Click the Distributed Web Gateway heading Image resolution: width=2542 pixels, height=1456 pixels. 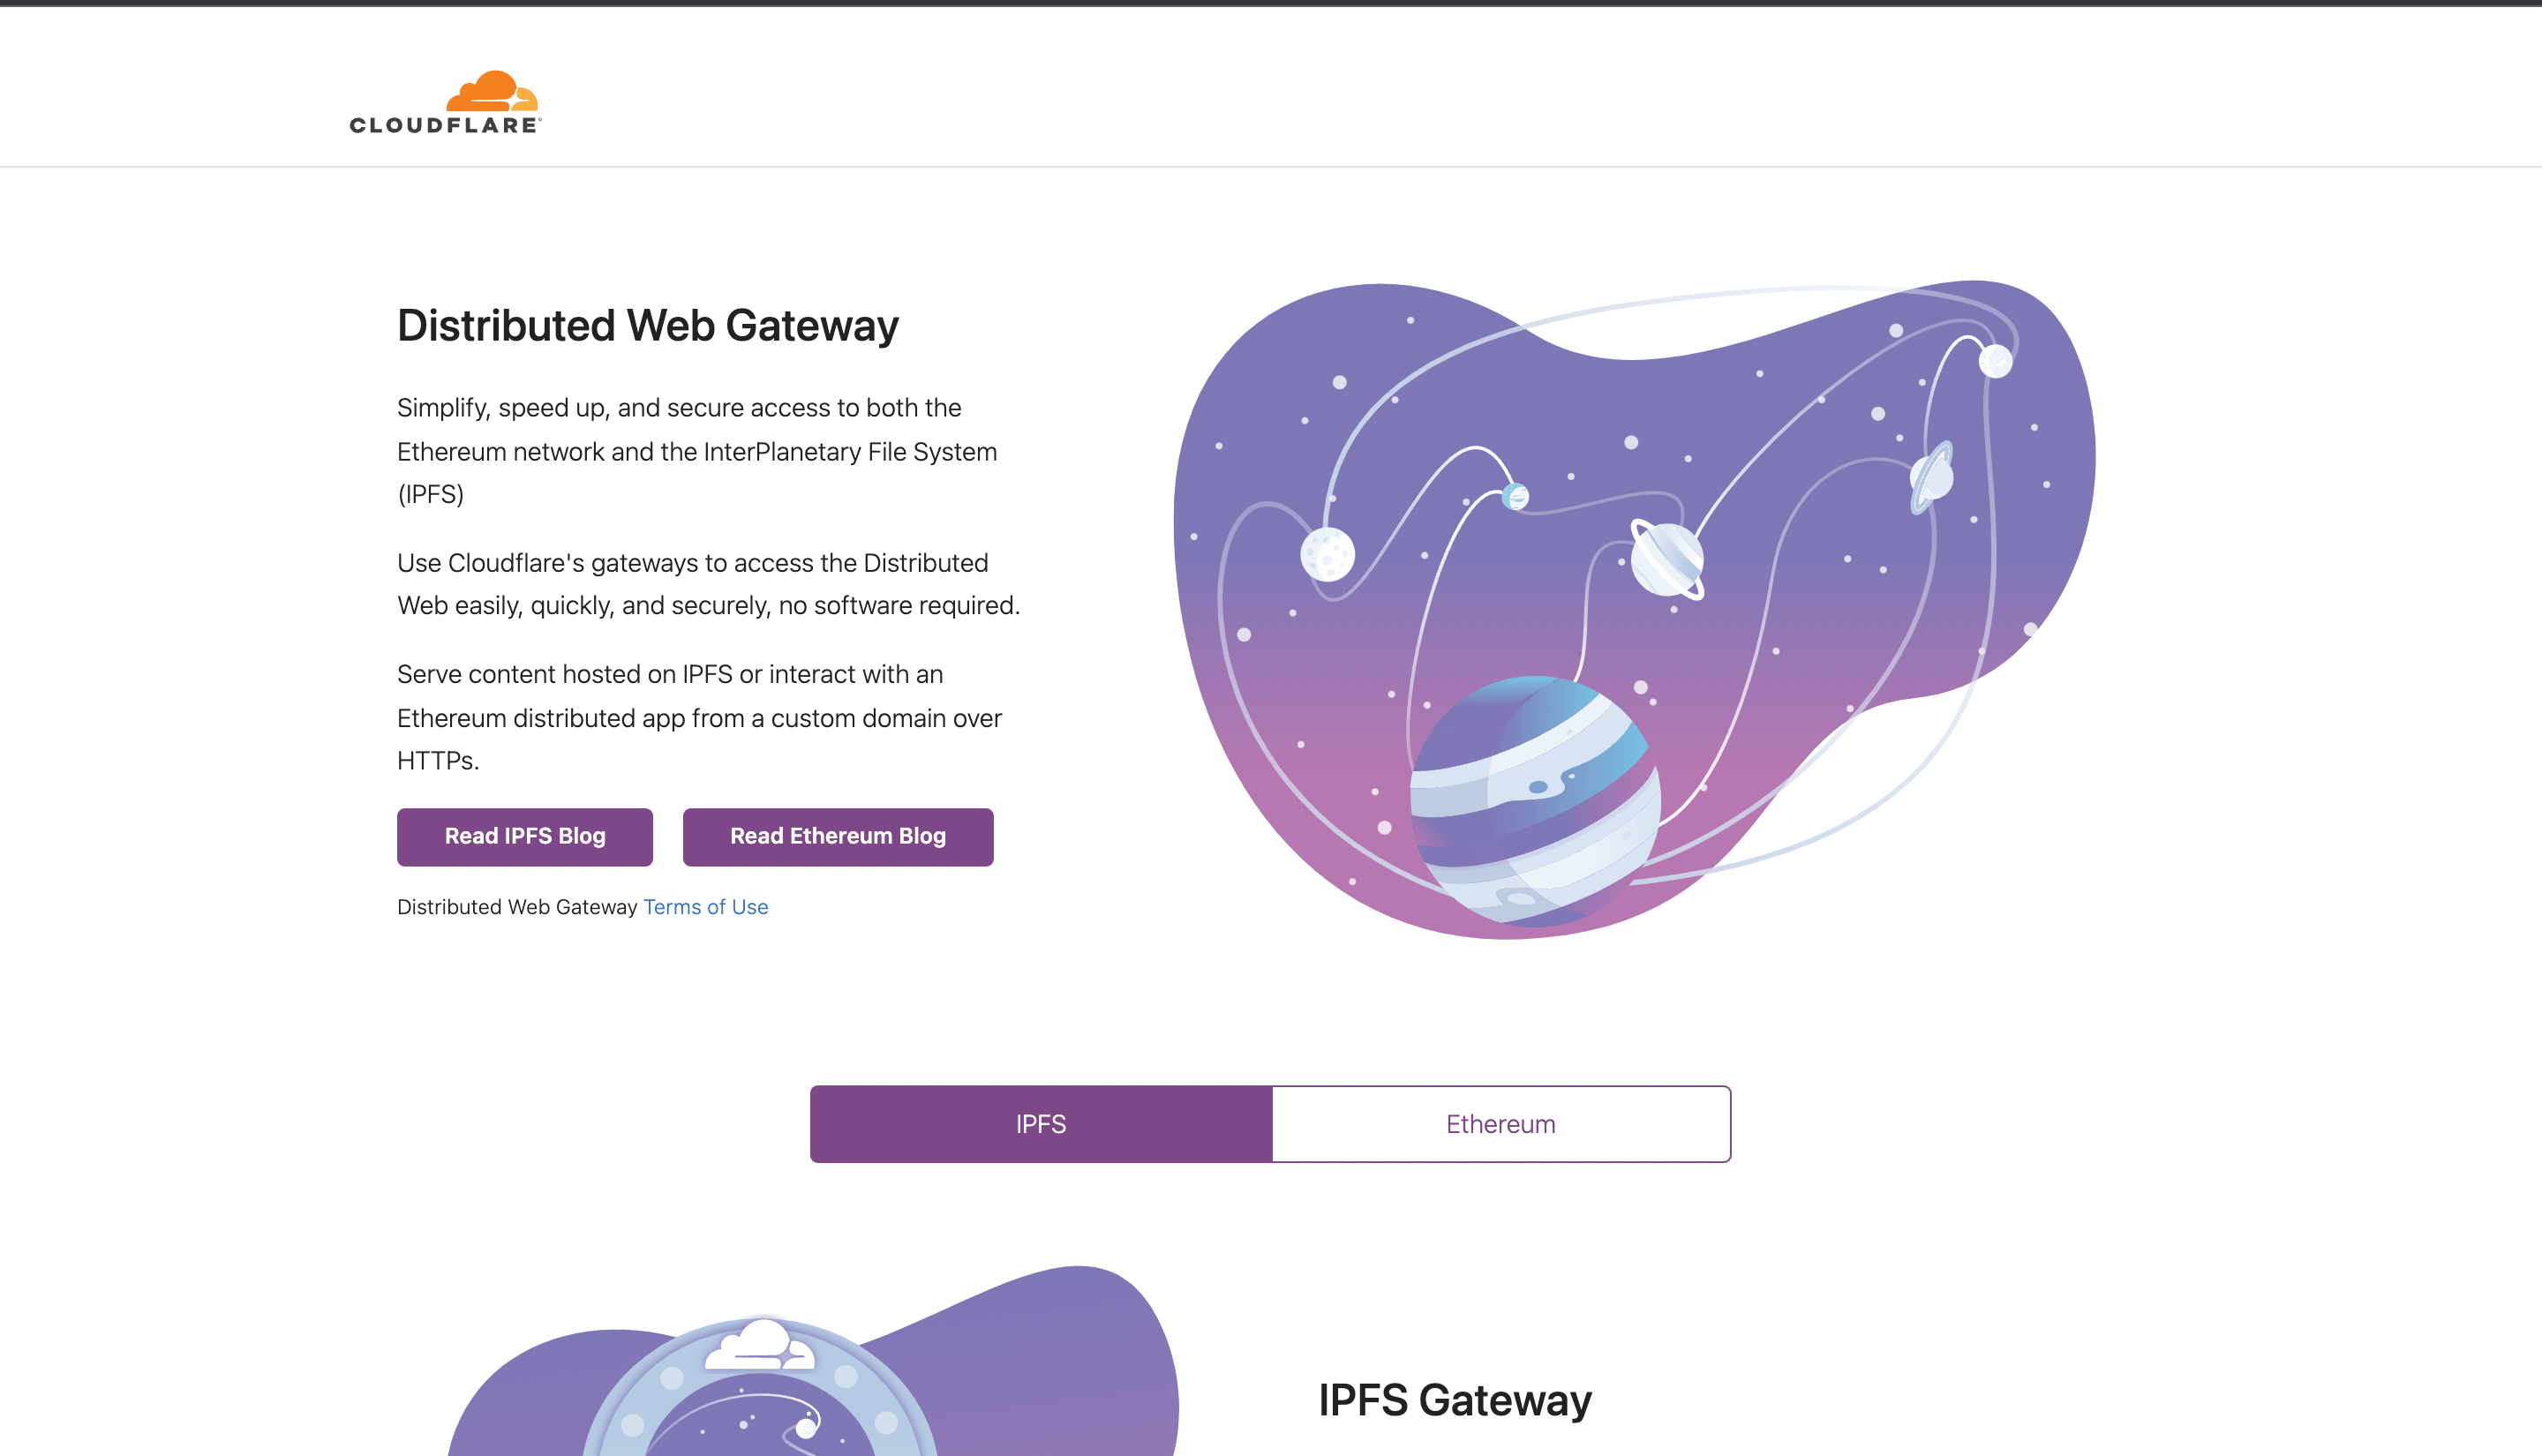pyautogui.click(x=648, y=326)
